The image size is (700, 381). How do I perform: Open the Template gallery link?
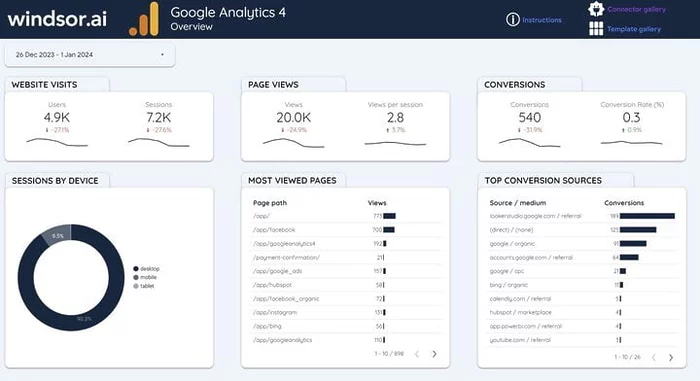633,29
